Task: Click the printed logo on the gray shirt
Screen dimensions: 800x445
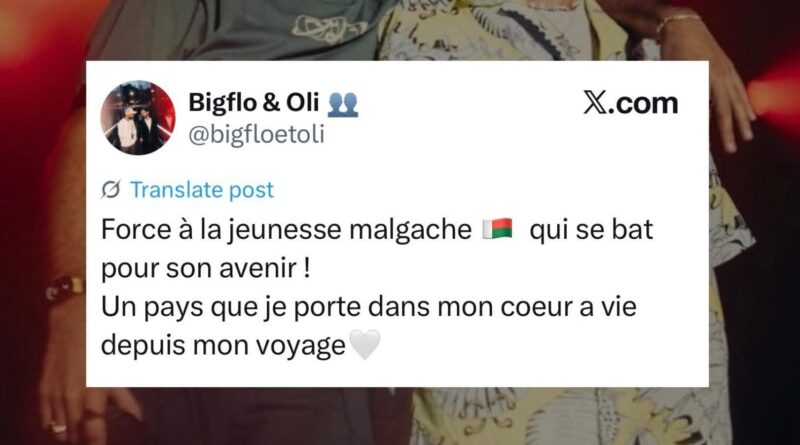Action: pyautogui.click(x=328, y=29)
